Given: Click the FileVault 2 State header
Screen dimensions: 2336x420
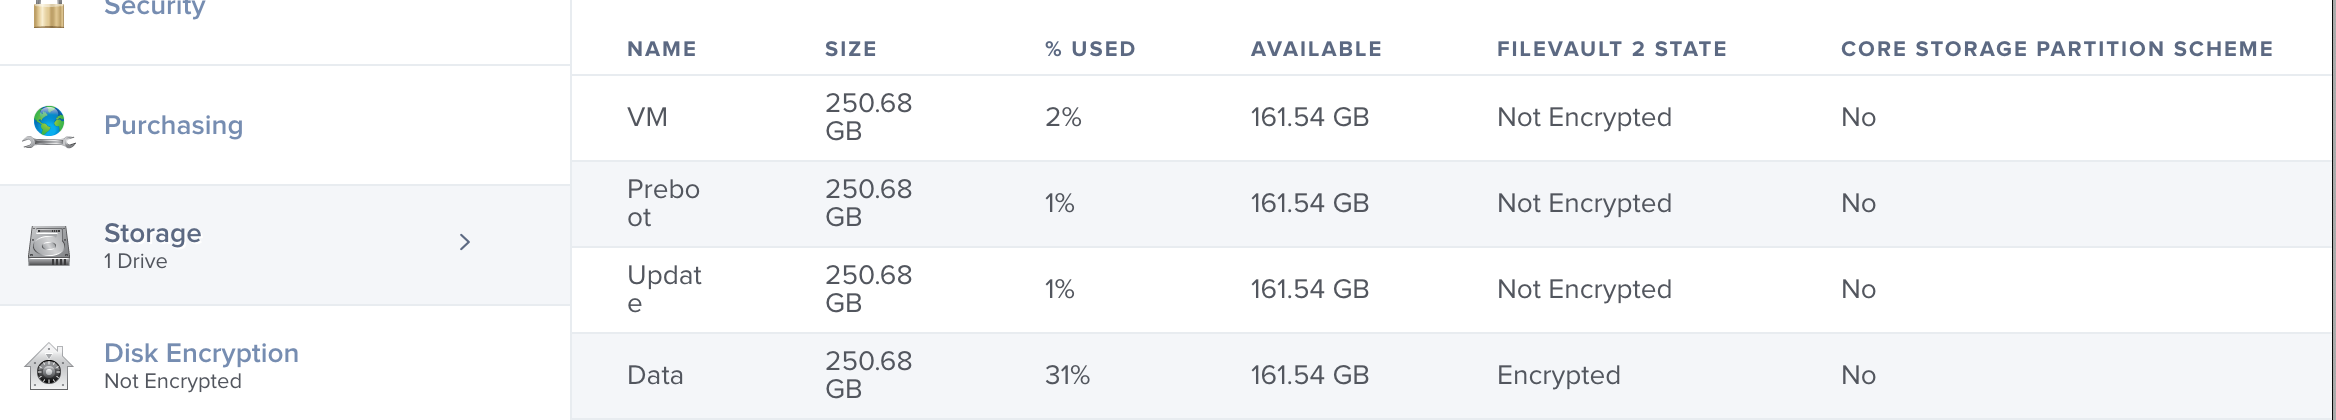Looking at the screenshot, I should tap(1612, 49).
